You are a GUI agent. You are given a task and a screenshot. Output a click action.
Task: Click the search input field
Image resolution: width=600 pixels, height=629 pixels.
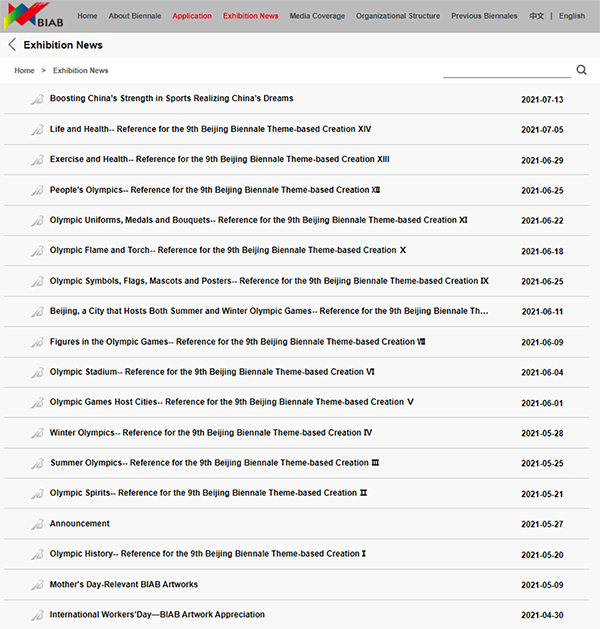[506, 70]
